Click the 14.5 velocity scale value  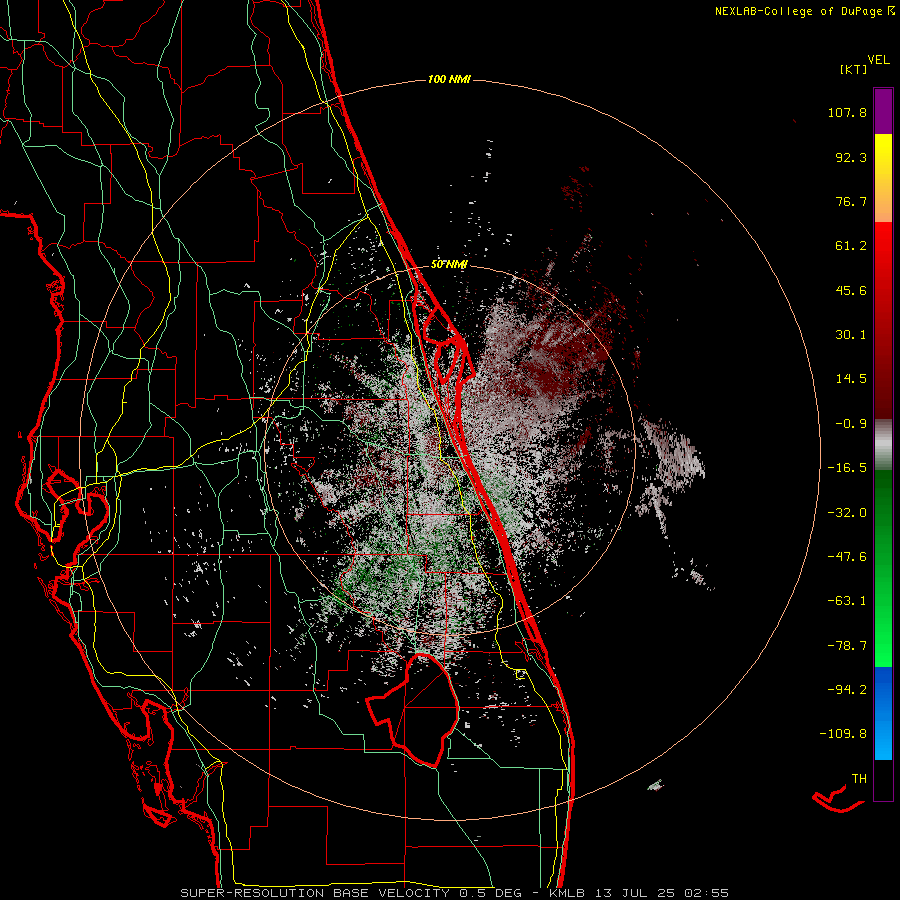tap(851, 379)
